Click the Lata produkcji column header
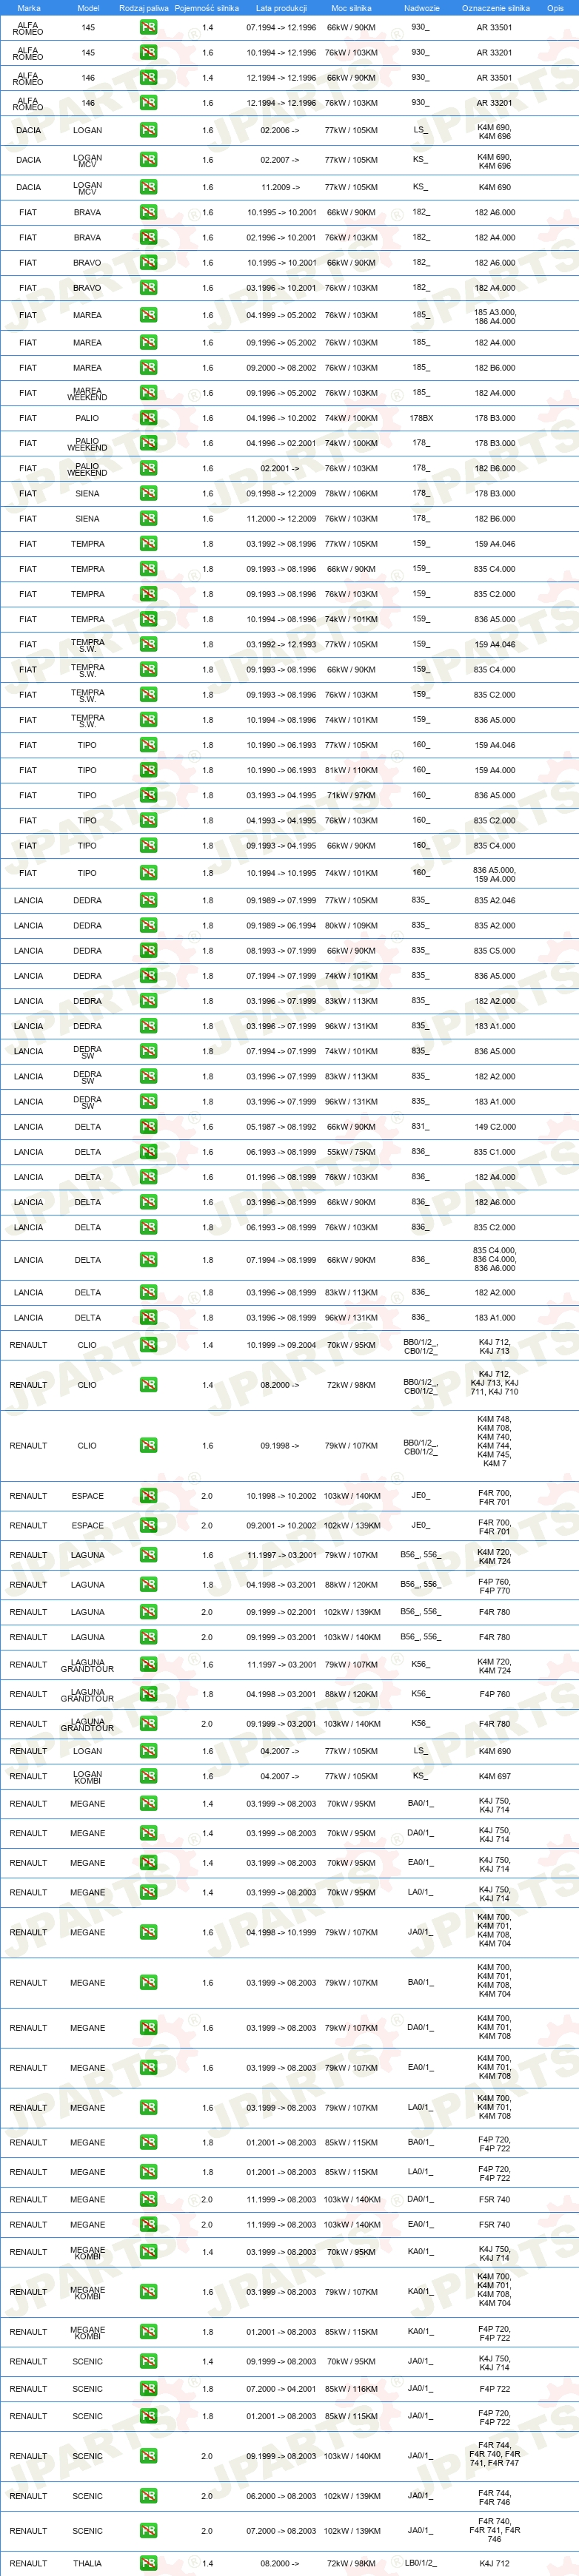The image size is (579, 2576). [281, 8]
